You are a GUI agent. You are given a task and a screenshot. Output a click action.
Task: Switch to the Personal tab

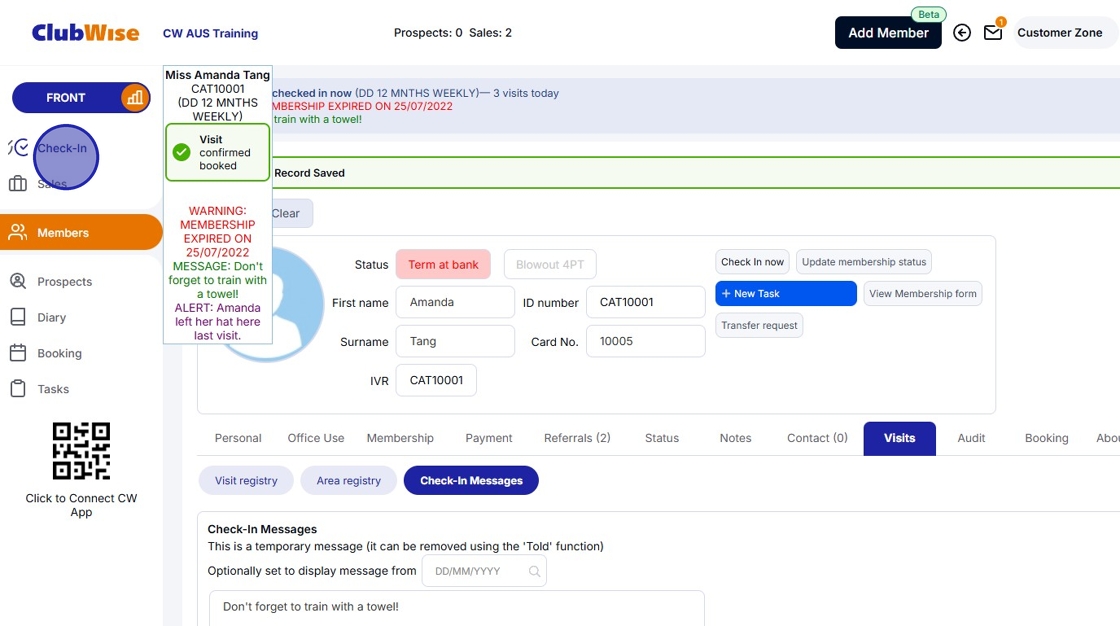pyautogui.click(x=238, y=438)
